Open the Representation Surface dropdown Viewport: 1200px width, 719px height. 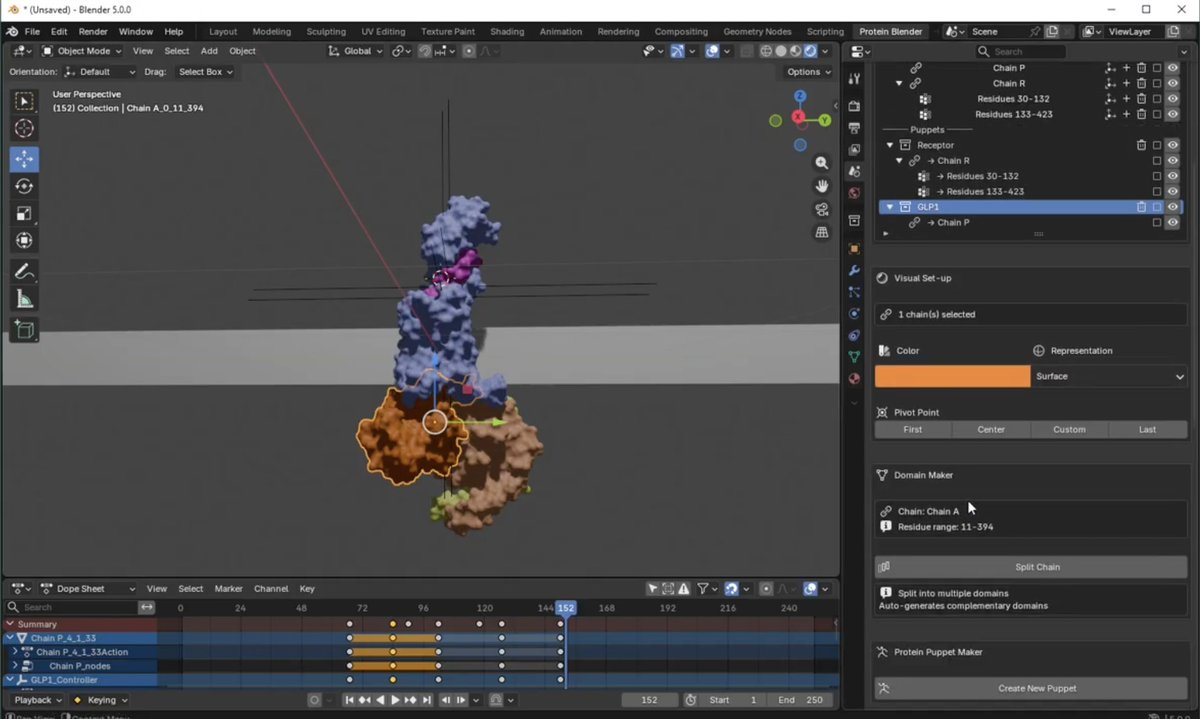coord(1109,376)
